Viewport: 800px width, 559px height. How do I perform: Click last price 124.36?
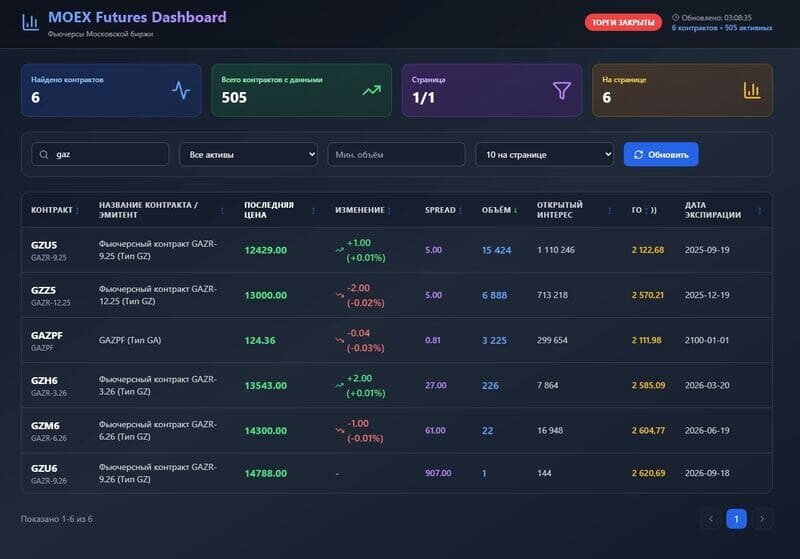pos(260,340)
